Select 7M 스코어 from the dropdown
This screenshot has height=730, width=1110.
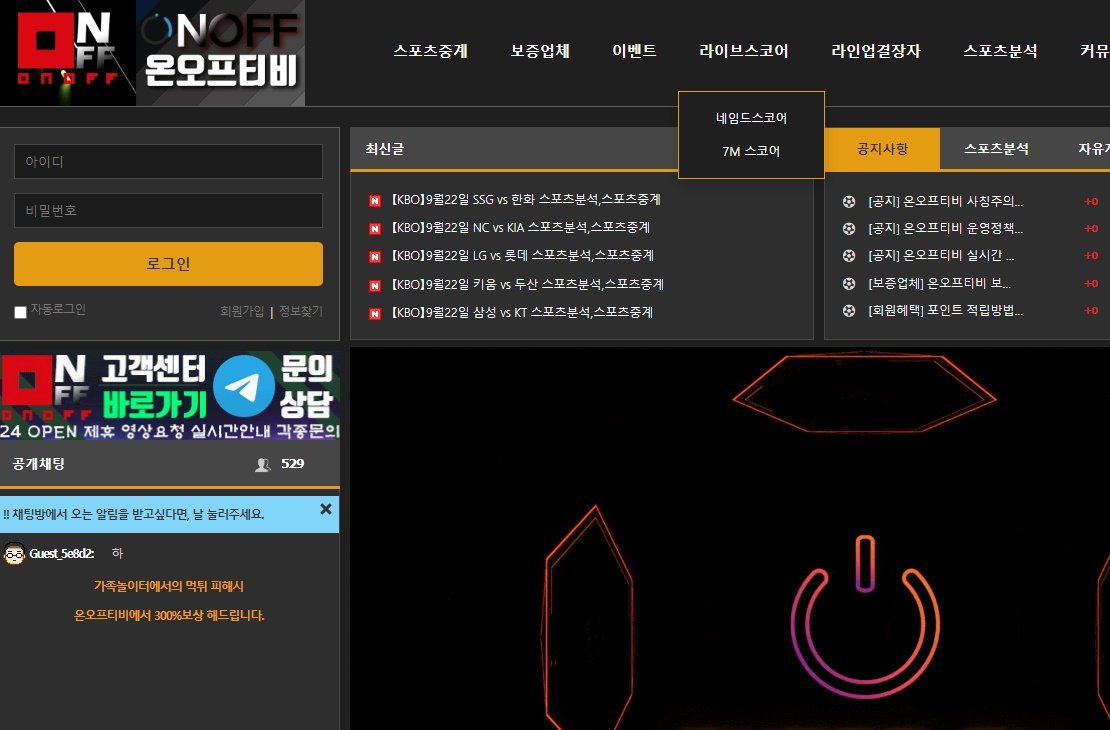(x=751, y=152)
